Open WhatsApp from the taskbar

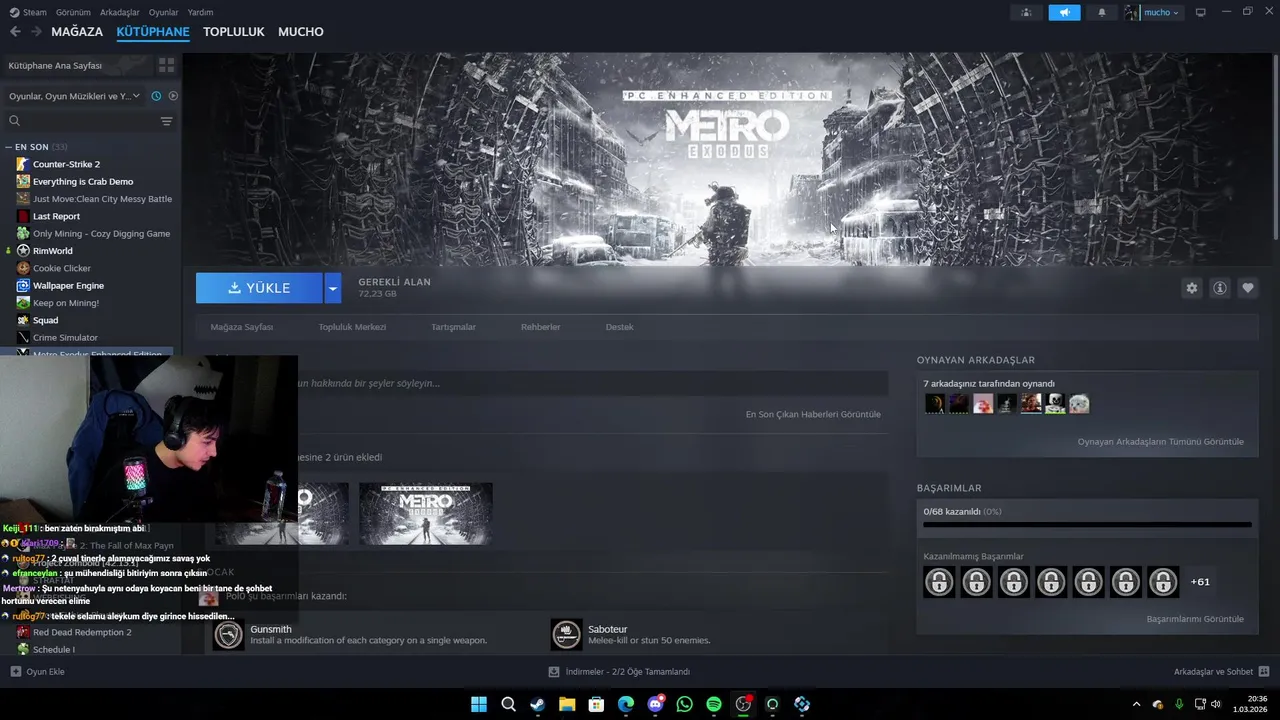684,704
